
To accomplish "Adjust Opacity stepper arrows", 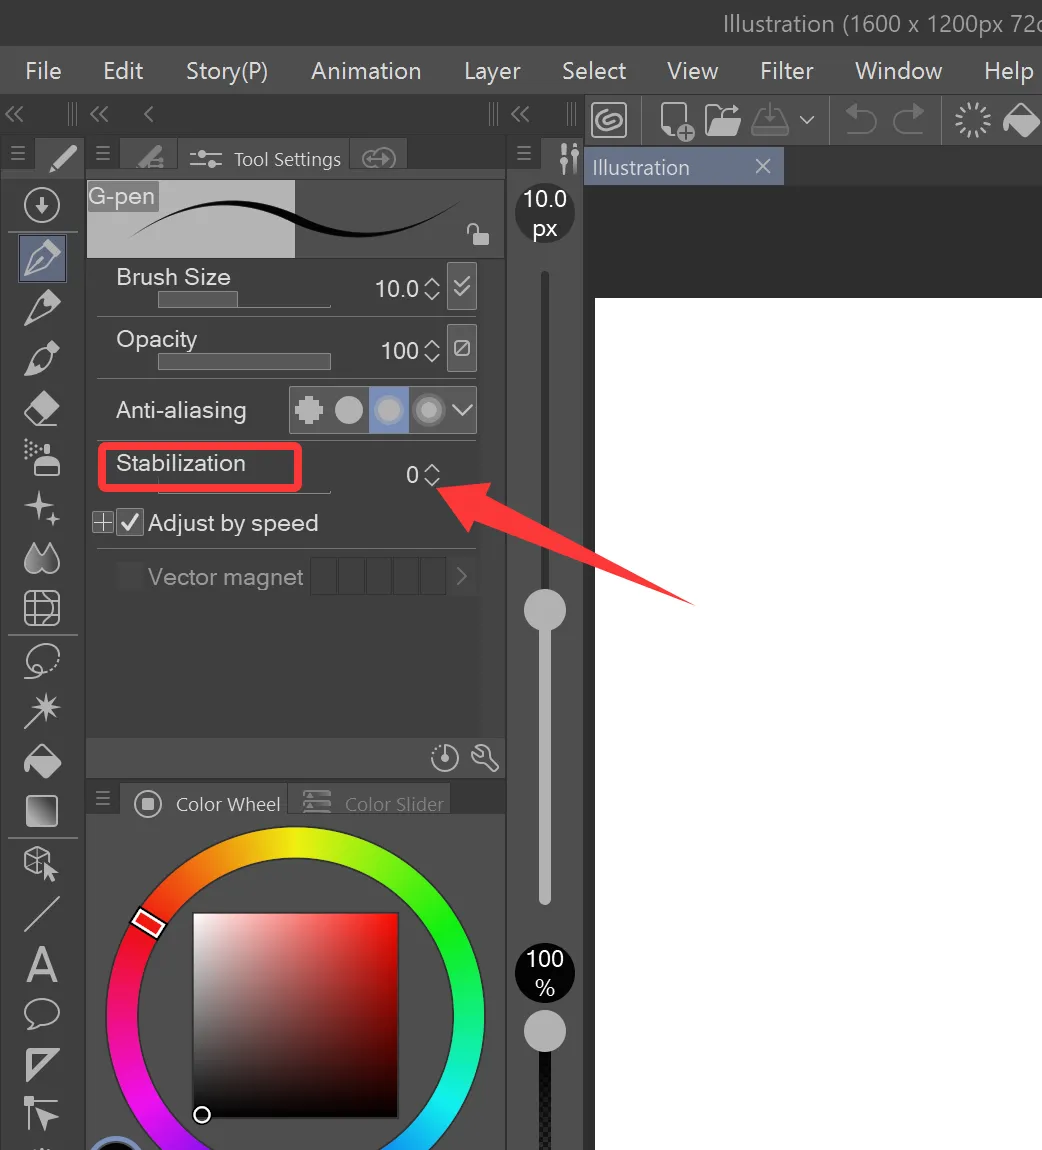I will [432, 351].
